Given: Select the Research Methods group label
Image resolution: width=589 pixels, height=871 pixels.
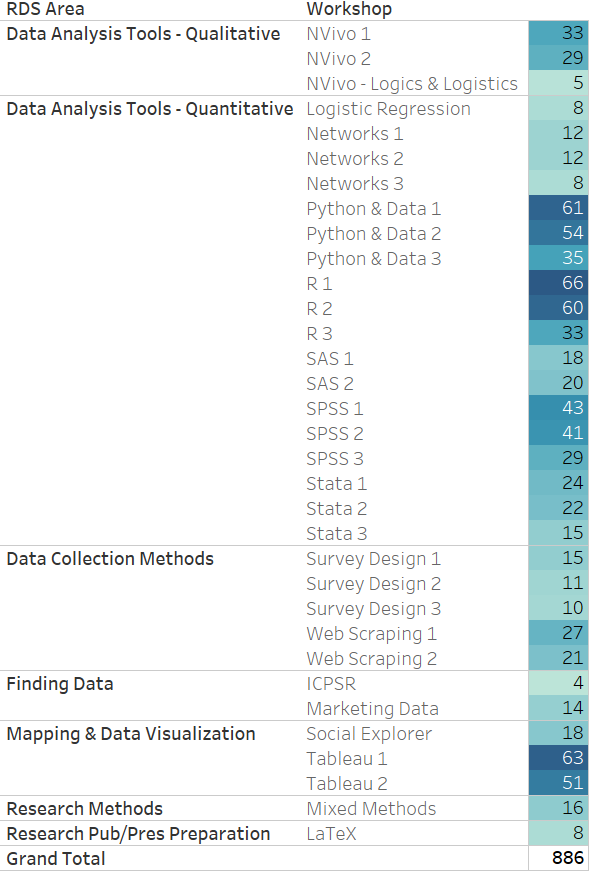Looking at the screenshot, I should [84, 809].
